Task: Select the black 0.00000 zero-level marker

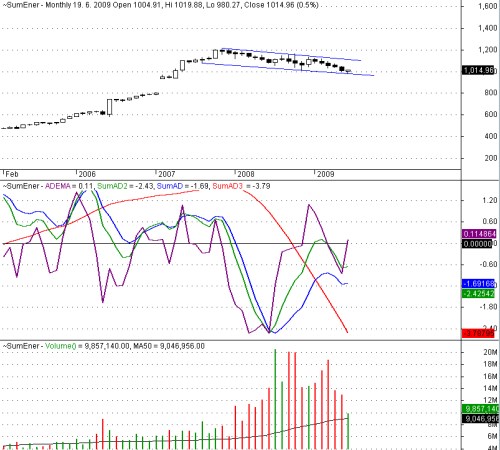Action: [477, 244]
